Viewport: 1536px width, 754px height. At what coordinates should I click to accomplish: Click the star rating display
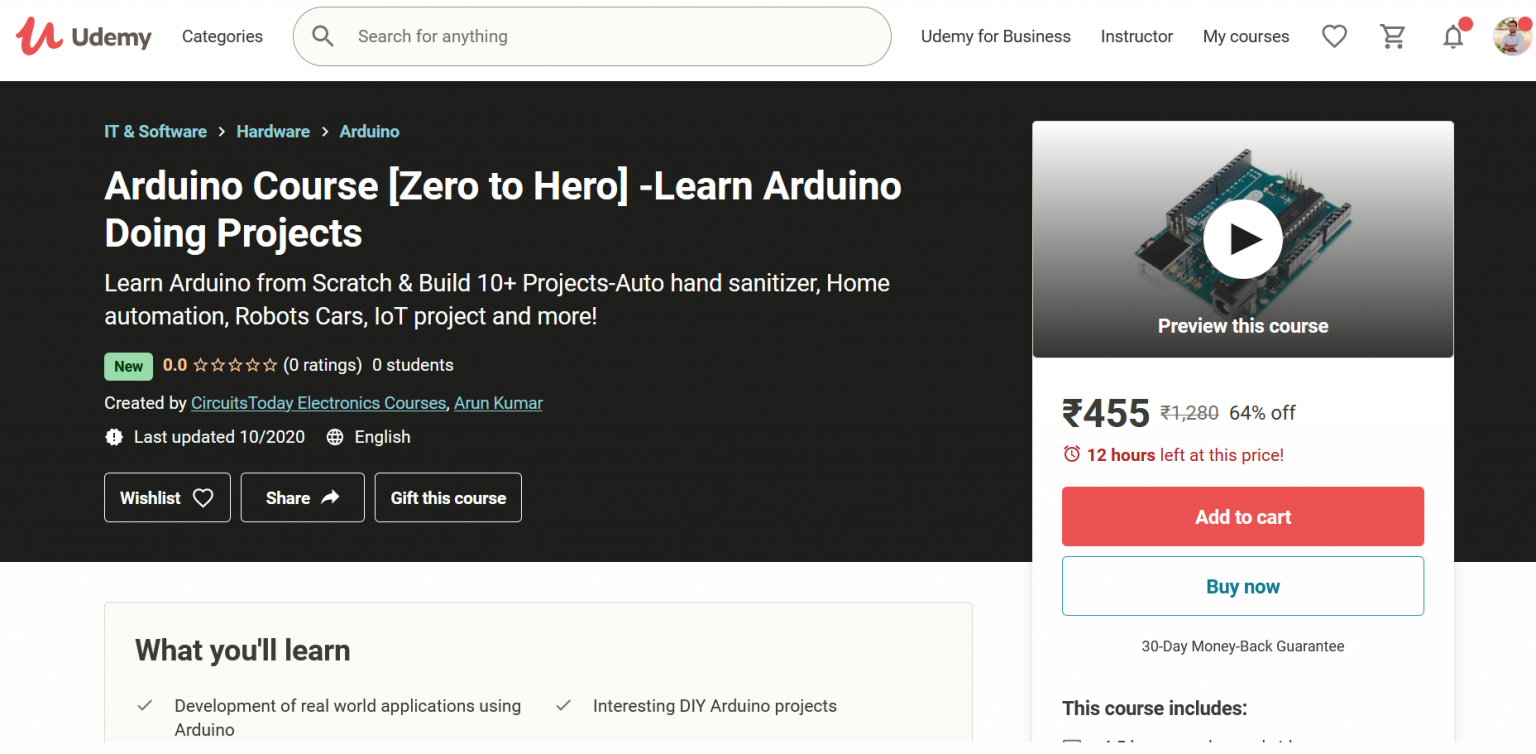pos(235,365)
